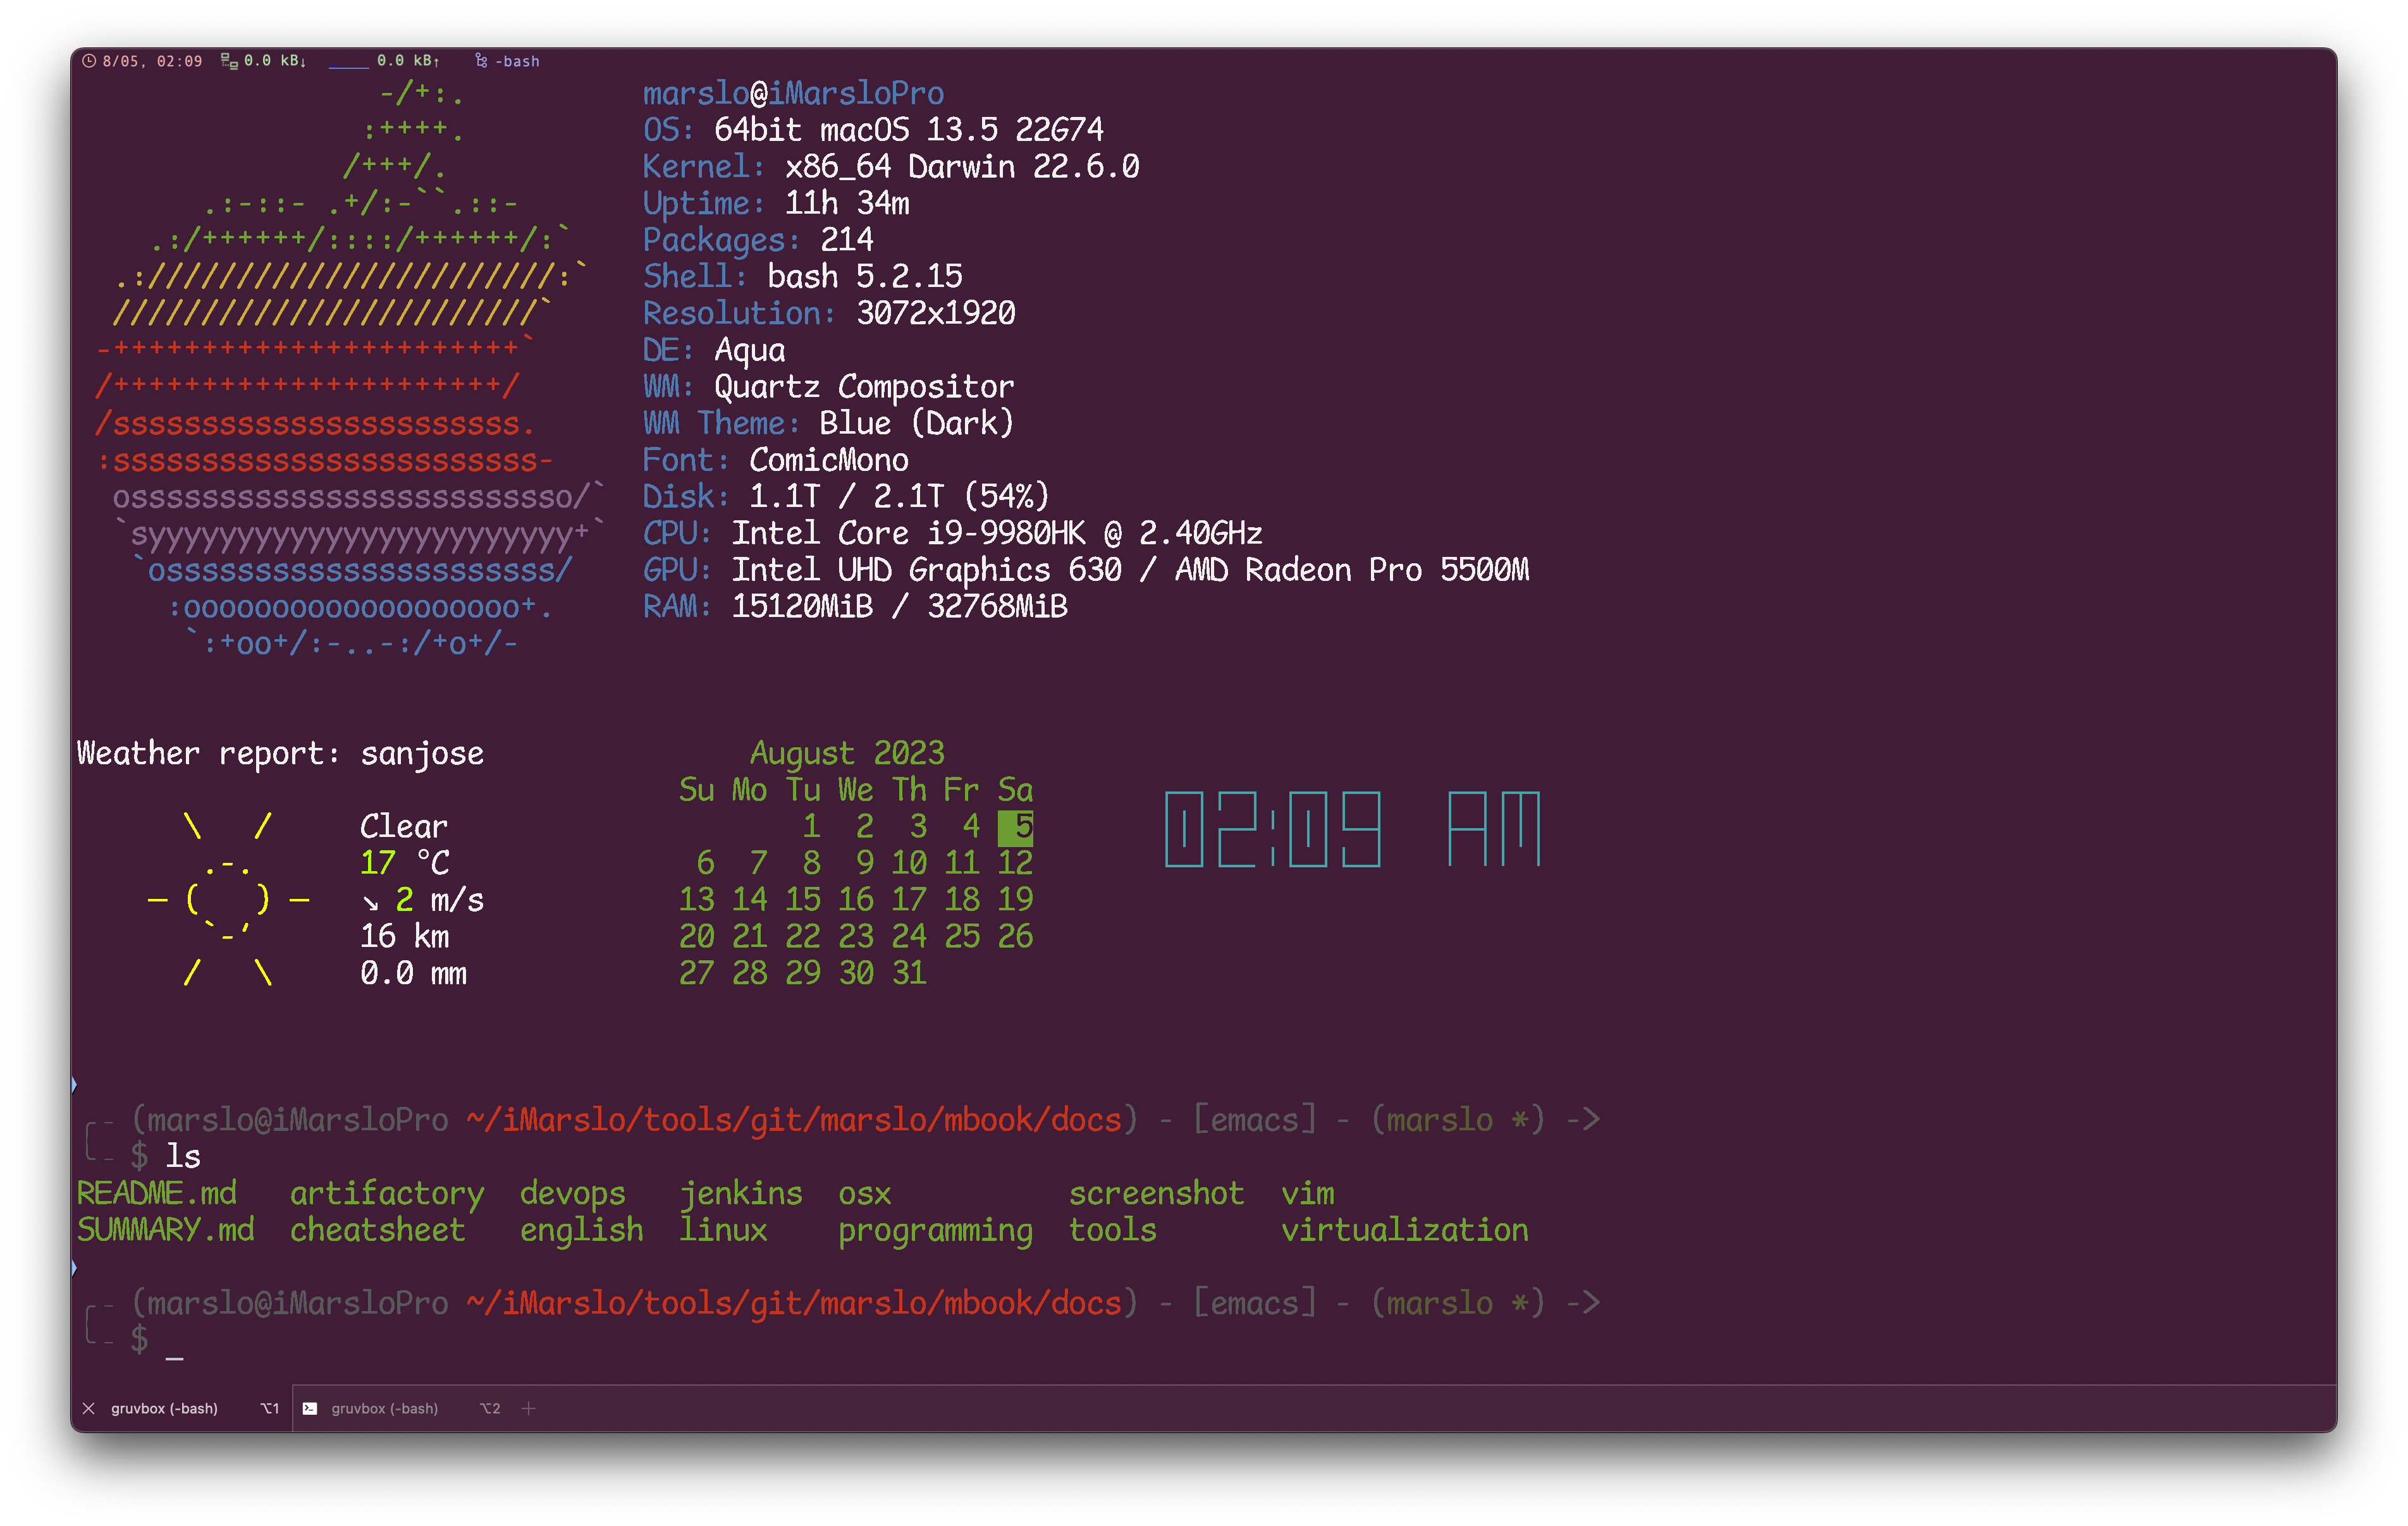Click the Resolution 3072x1920 value
Screen dimensions: 2408x1526
pyautogui.click(x=936, y=313)
